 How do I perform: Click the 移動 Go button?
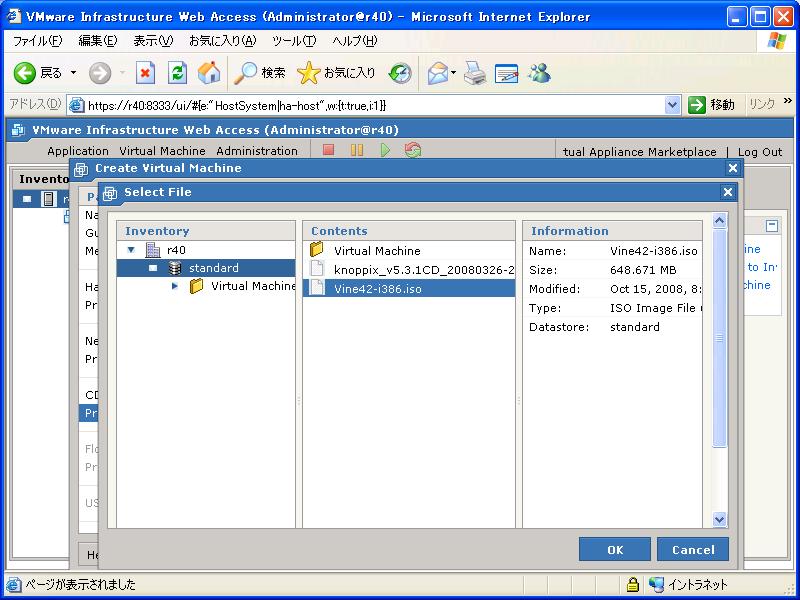(x=711, y=105)
